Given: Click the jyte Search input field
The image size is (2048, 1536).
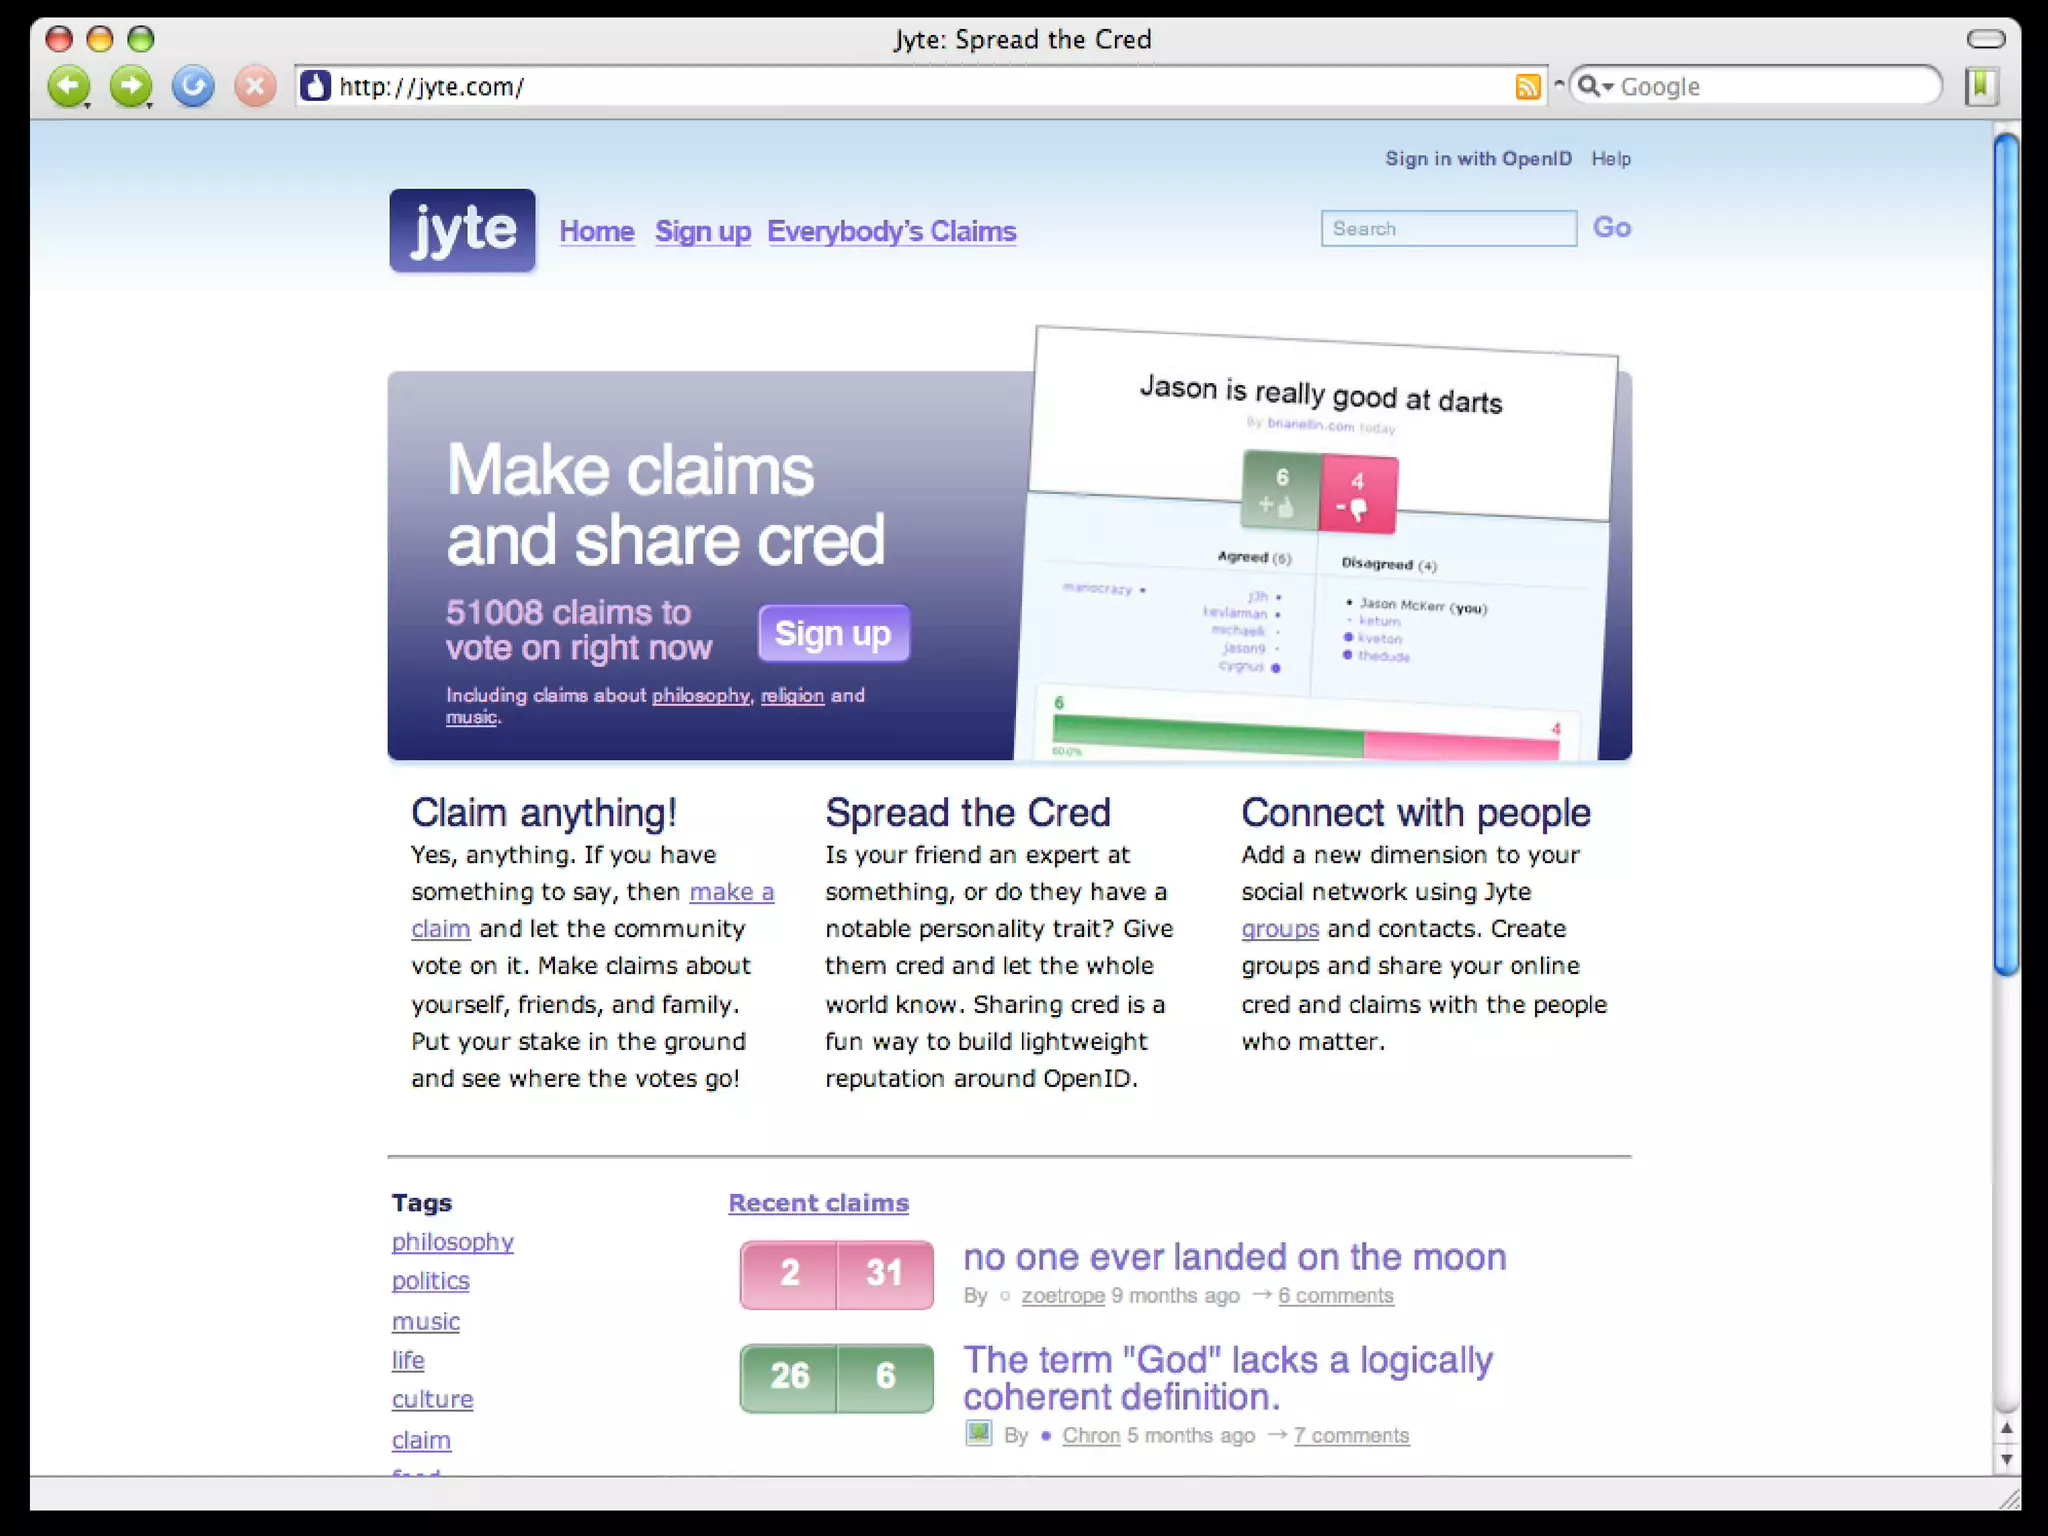Looking at the screenshot, I should [1447, 228].
